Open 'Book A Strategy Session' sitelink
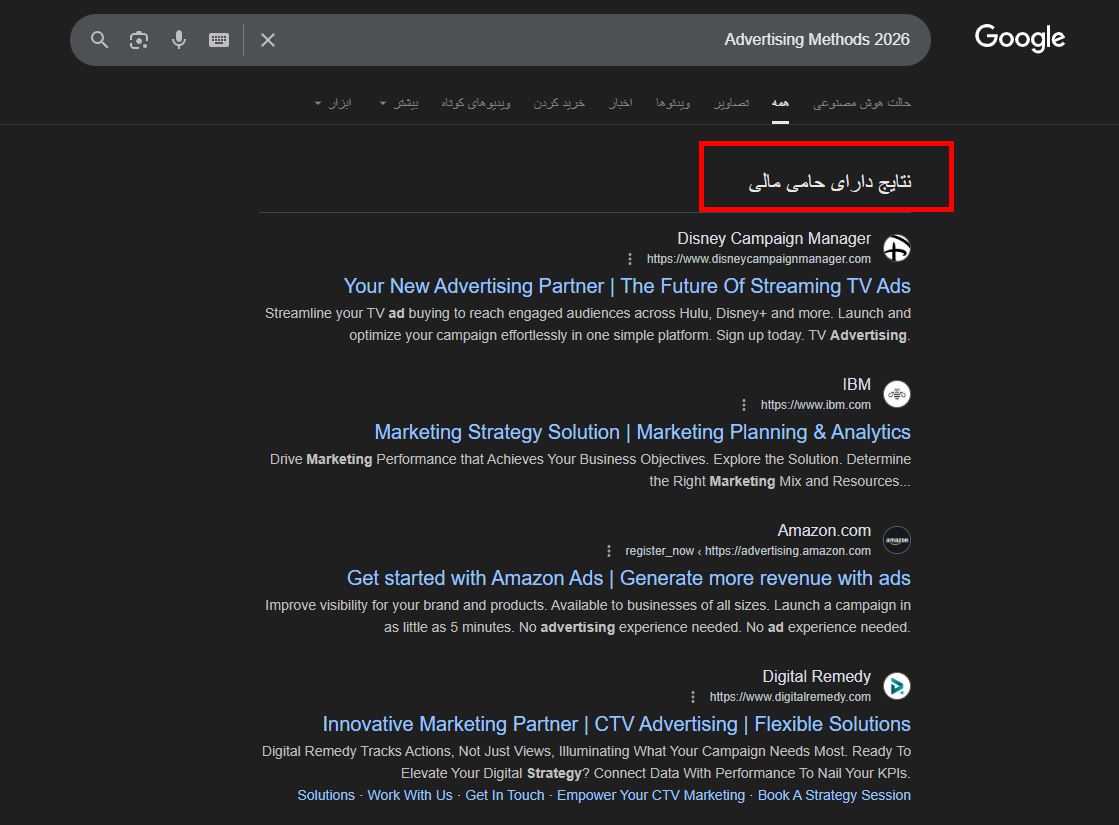 pos(834,795)
